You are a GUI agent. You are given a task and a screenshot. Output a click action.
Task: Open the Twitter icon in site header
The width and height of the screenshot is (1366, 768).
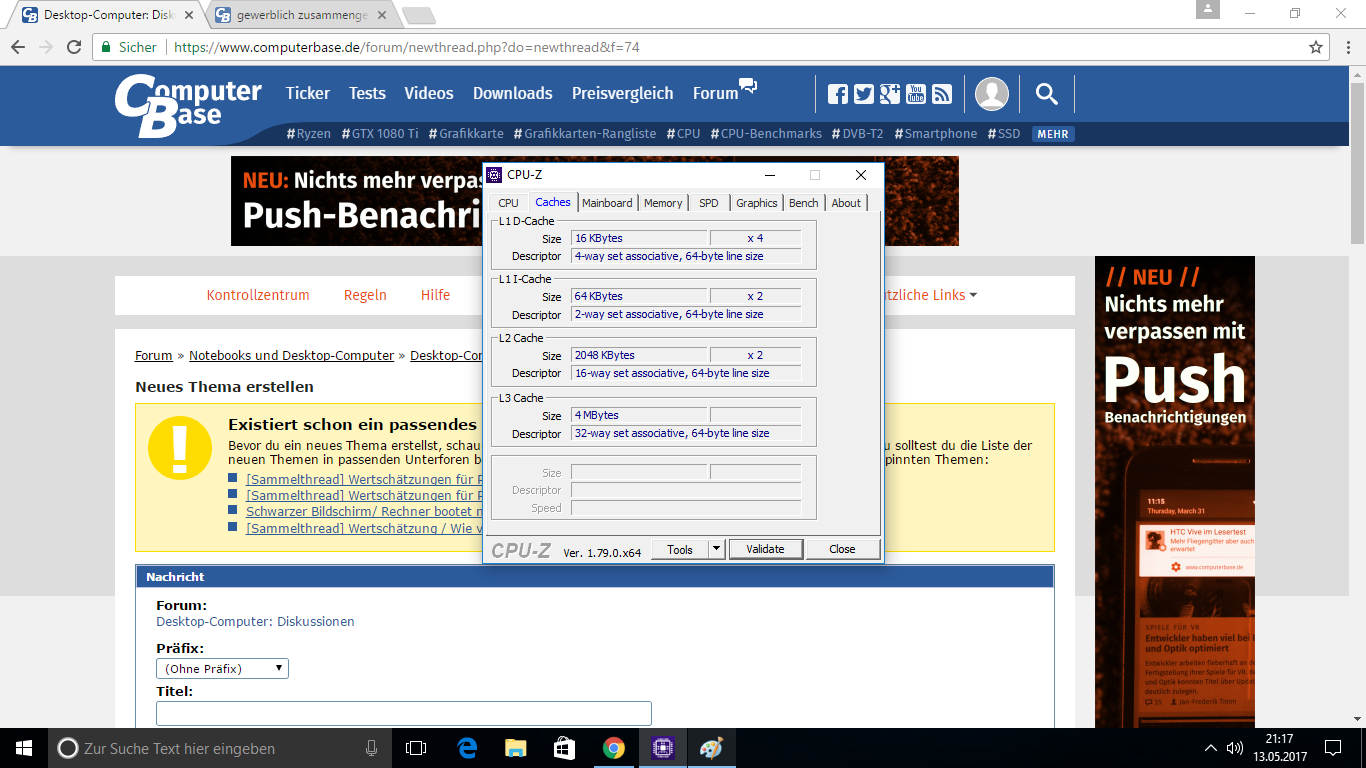point(864,94)
